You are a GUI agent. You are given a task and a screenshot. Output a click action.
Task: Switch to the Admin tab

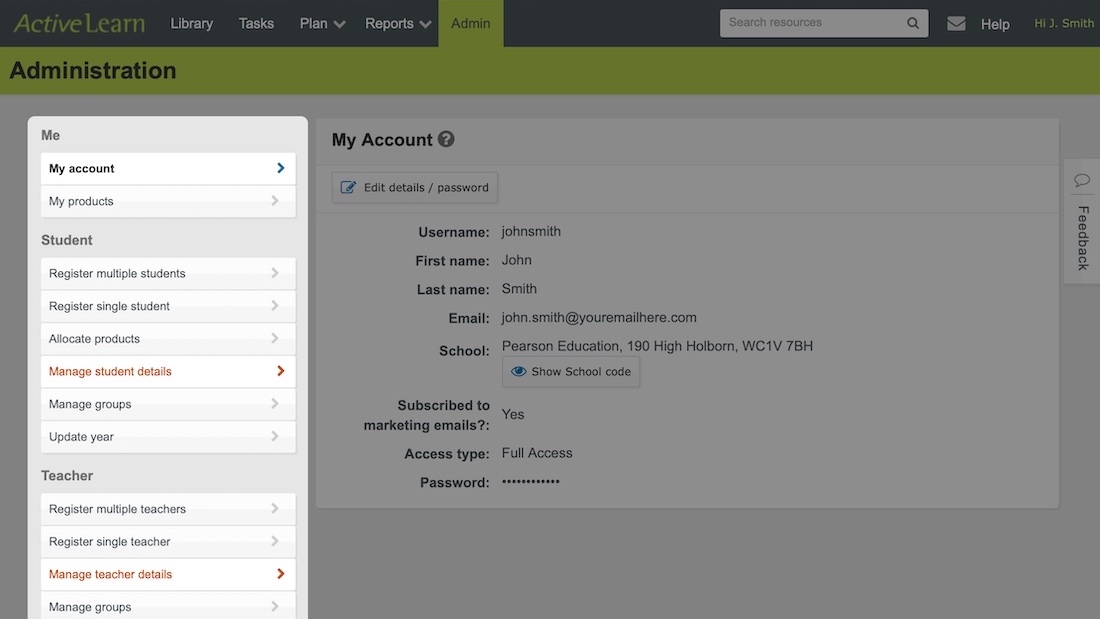tap(470, 22)
